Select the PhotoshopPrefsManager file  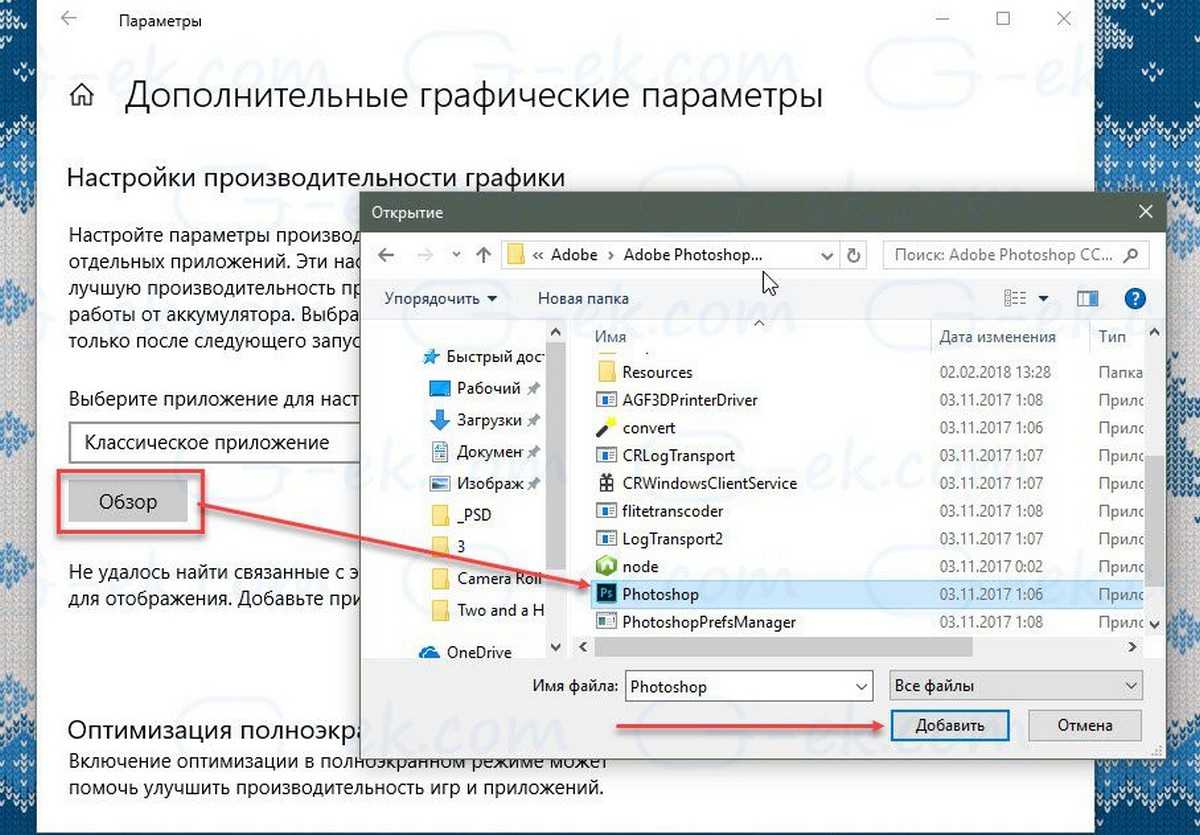click(709, 622)
